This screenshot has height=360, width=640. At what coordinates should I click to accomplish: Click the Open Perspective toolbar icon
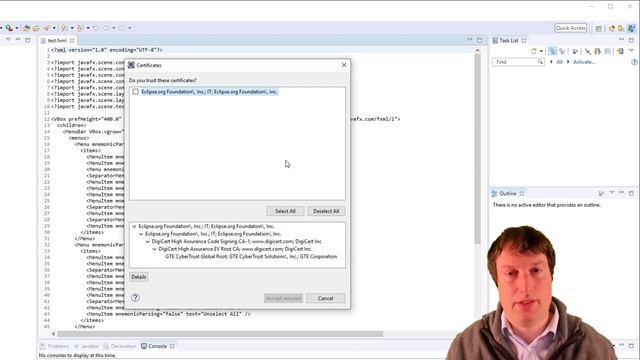(599, 28)
